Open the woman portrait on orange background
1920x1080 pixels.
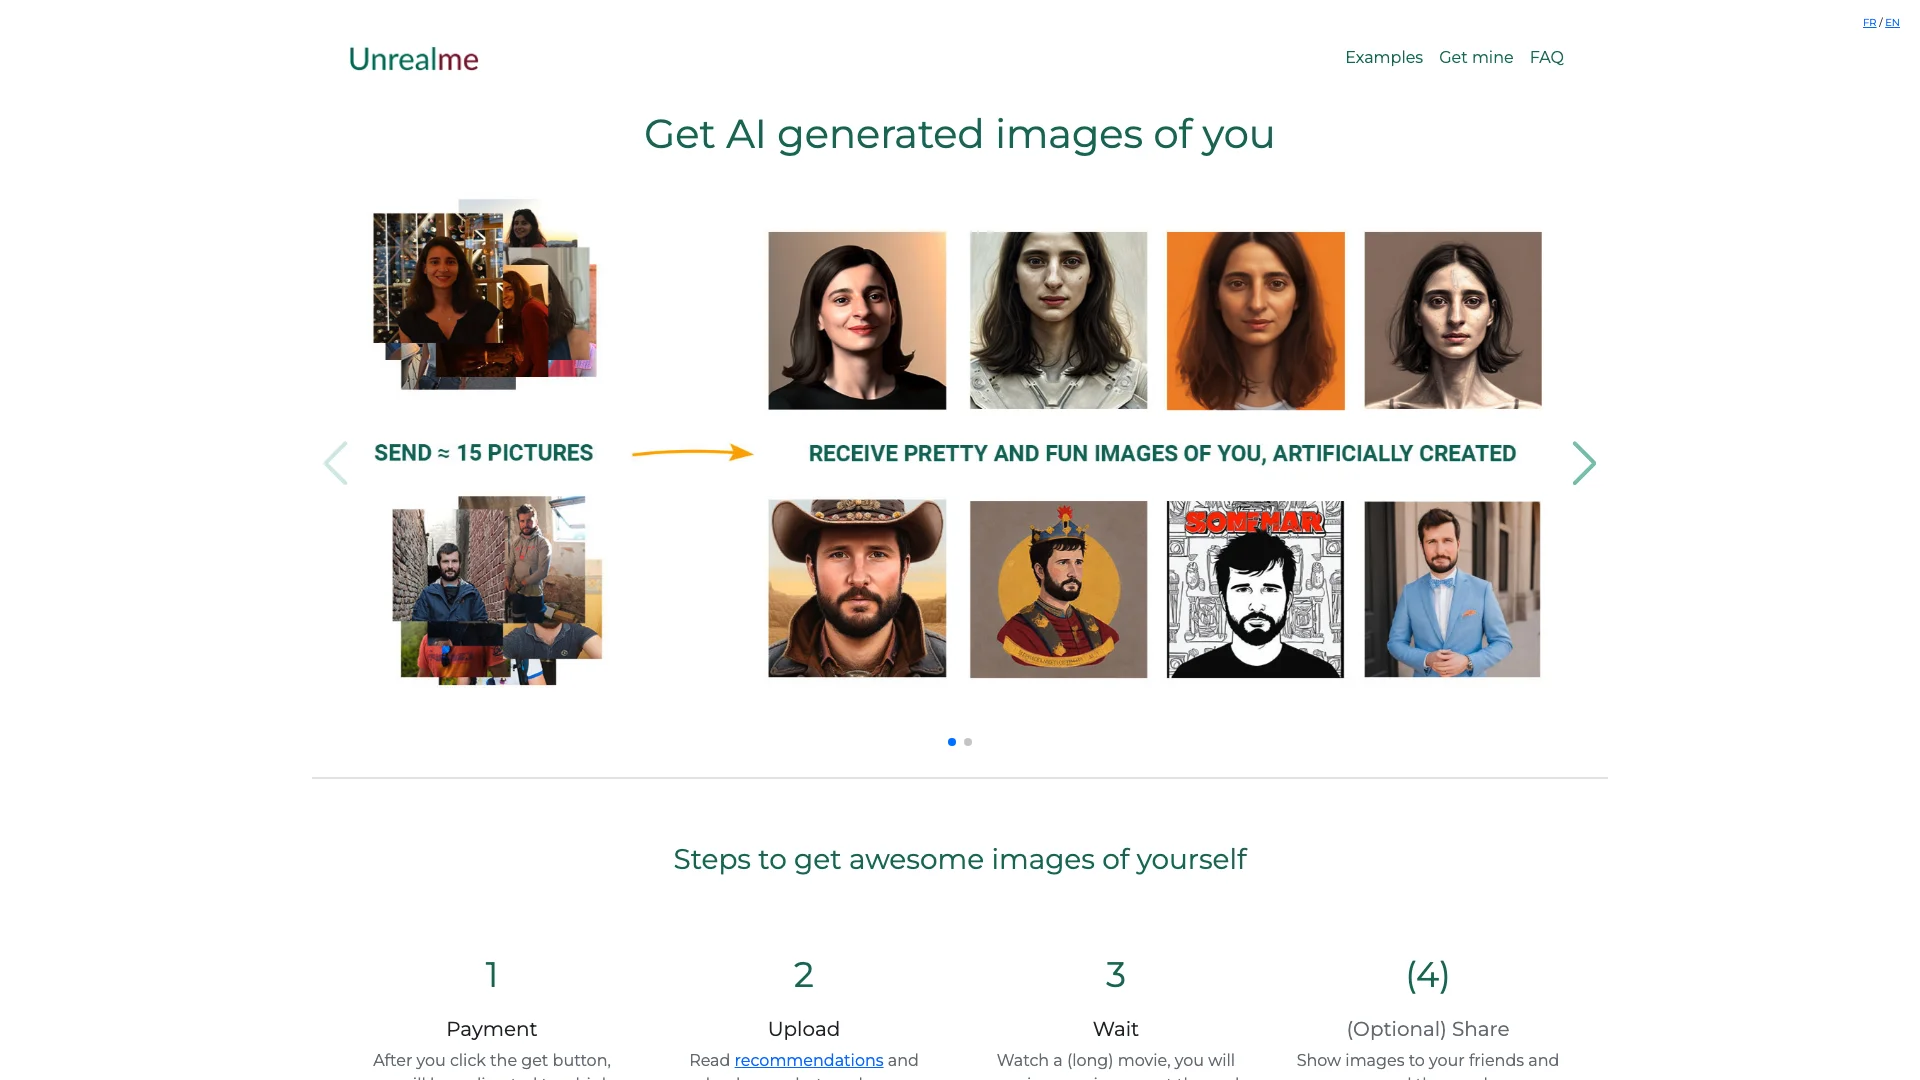[x=1255, y=320]
